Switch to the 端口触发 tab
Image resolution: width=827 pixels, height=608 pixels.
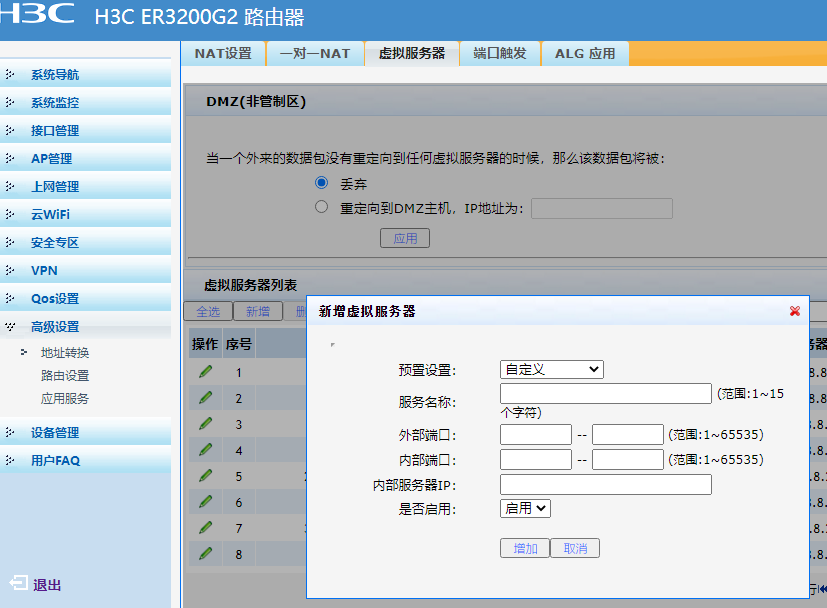500,54
